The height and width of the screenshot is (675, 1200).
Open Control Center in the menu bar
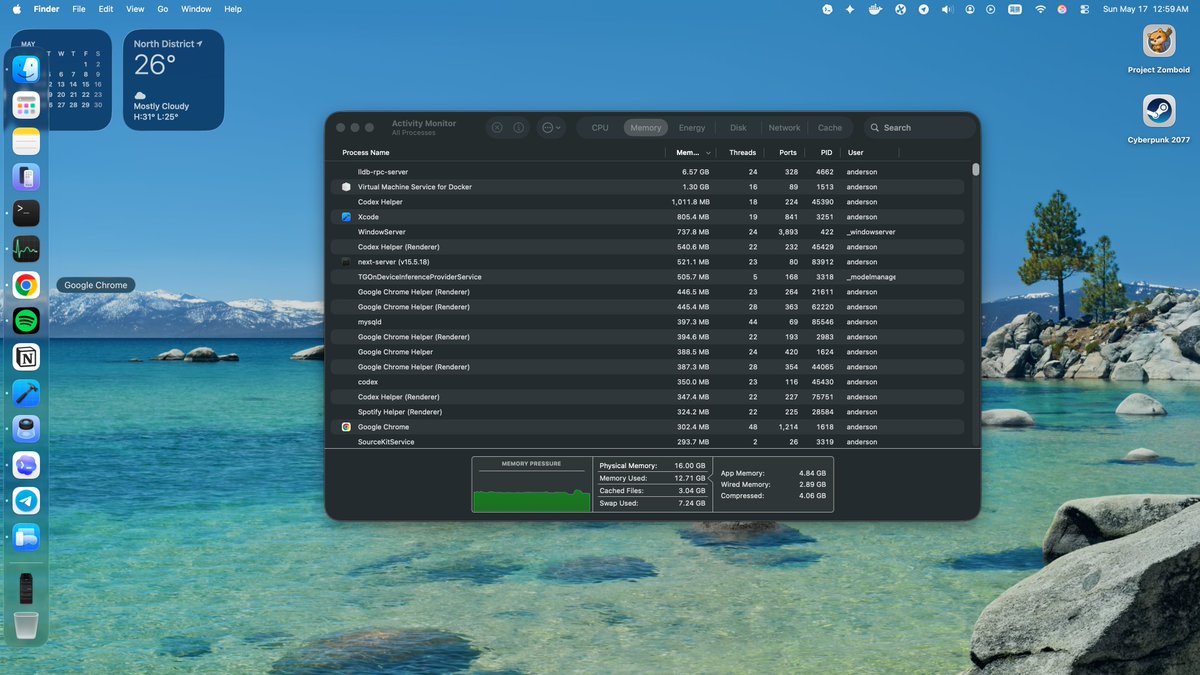(1087, 9)
